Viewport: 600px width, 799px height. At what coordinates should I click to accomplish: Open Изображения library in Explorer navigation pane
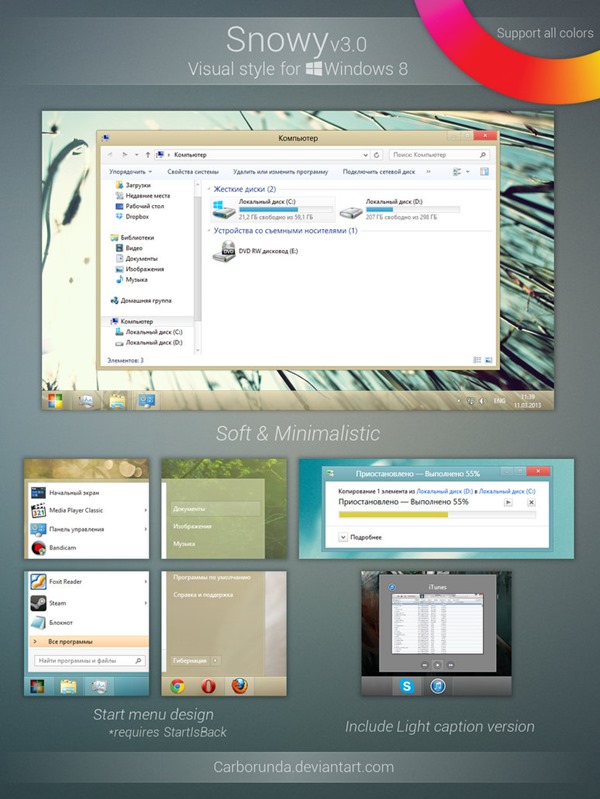(140, 269)
